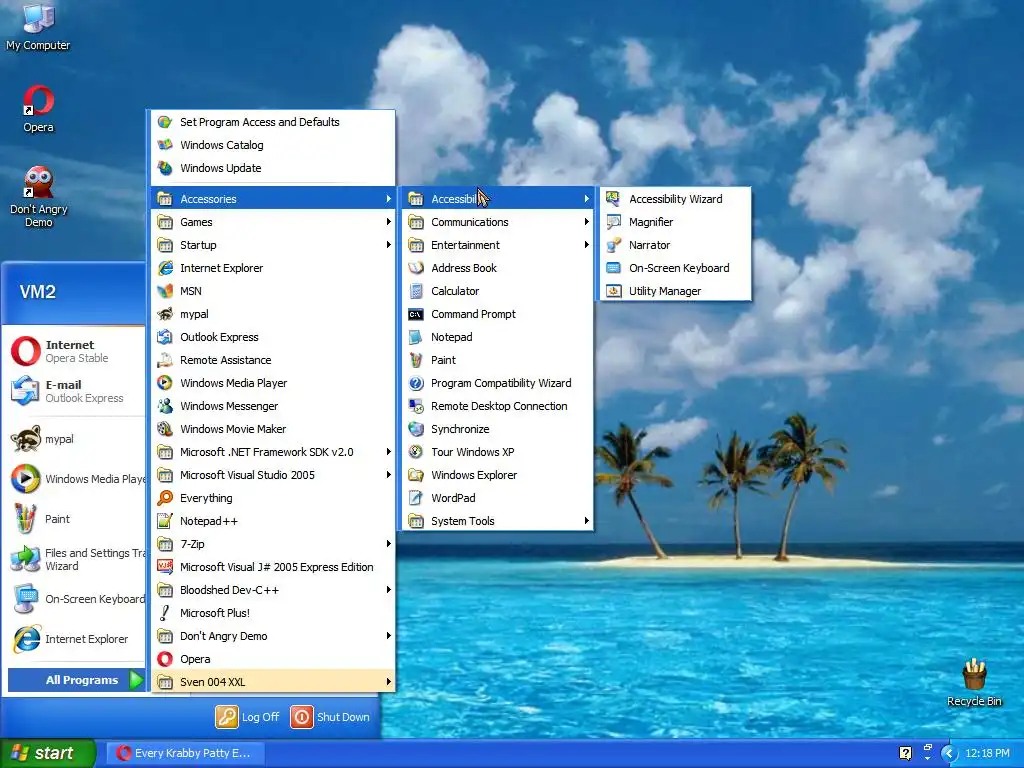Expand the Sven 004 XXL submenu
Screen dimensions: 1024x768
273,682
